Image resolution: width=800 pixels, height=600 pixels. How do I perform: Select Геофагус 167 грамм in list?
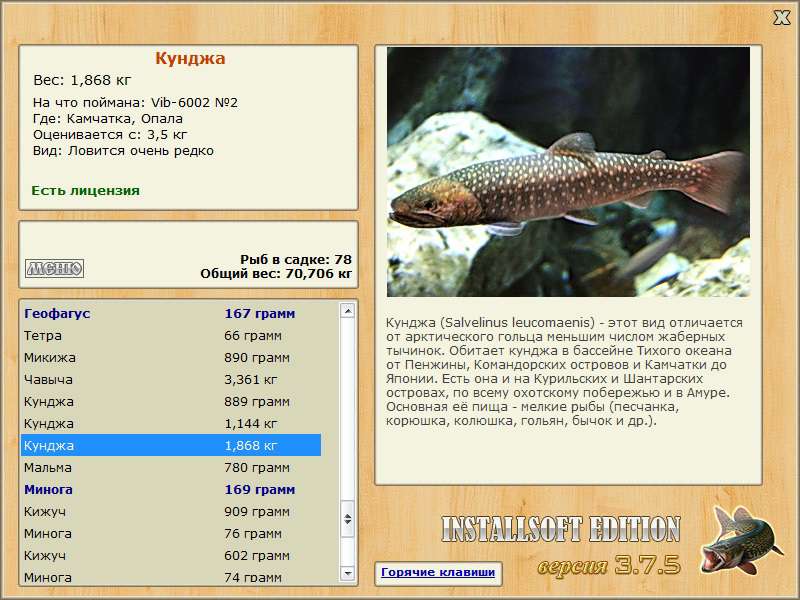(171, 314)
